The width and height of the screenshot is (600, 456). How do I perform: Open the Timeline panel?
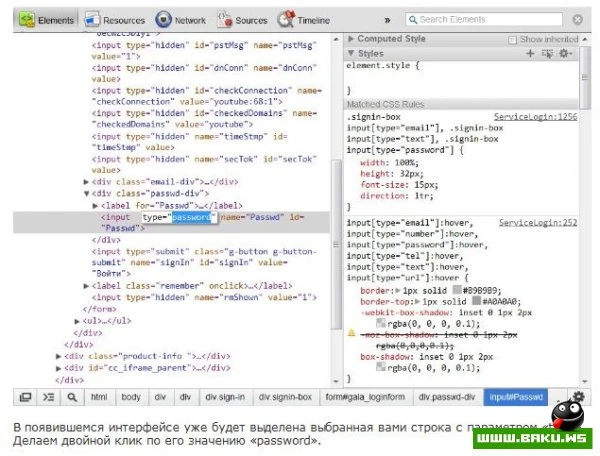click(x=304, y=20)
